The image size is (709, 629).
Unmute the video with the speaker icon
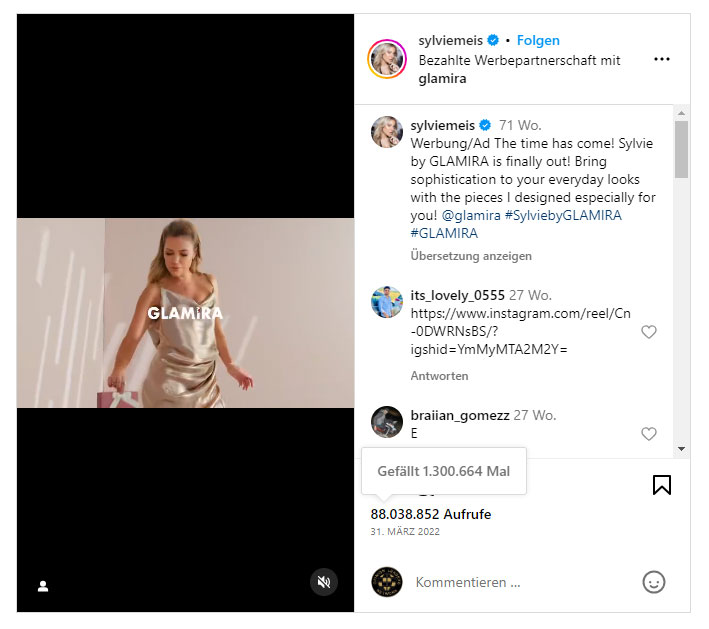click(x=324, y=582)
